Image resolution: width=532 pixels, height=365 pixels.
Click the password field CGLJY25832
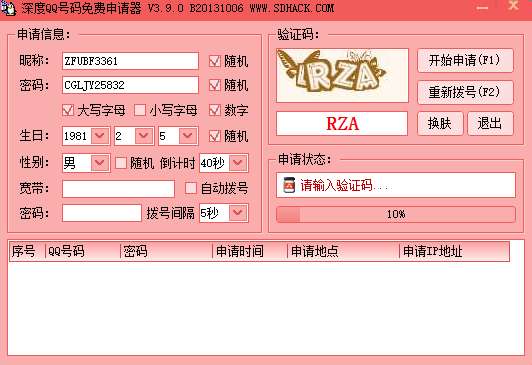(x=130, y=85)
